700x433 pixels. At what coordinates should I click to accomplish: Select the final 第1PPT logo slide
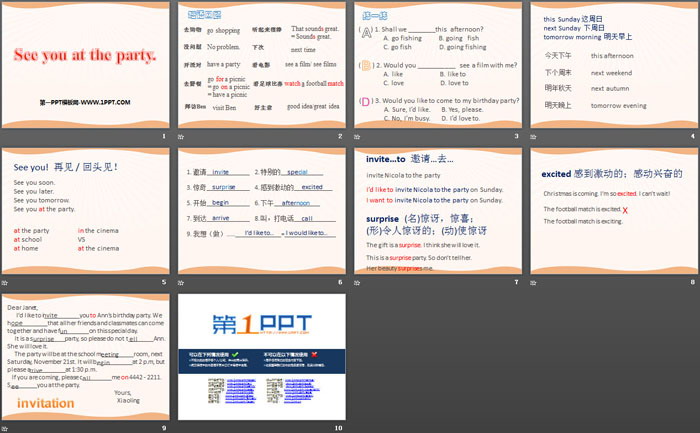(262, 355)
